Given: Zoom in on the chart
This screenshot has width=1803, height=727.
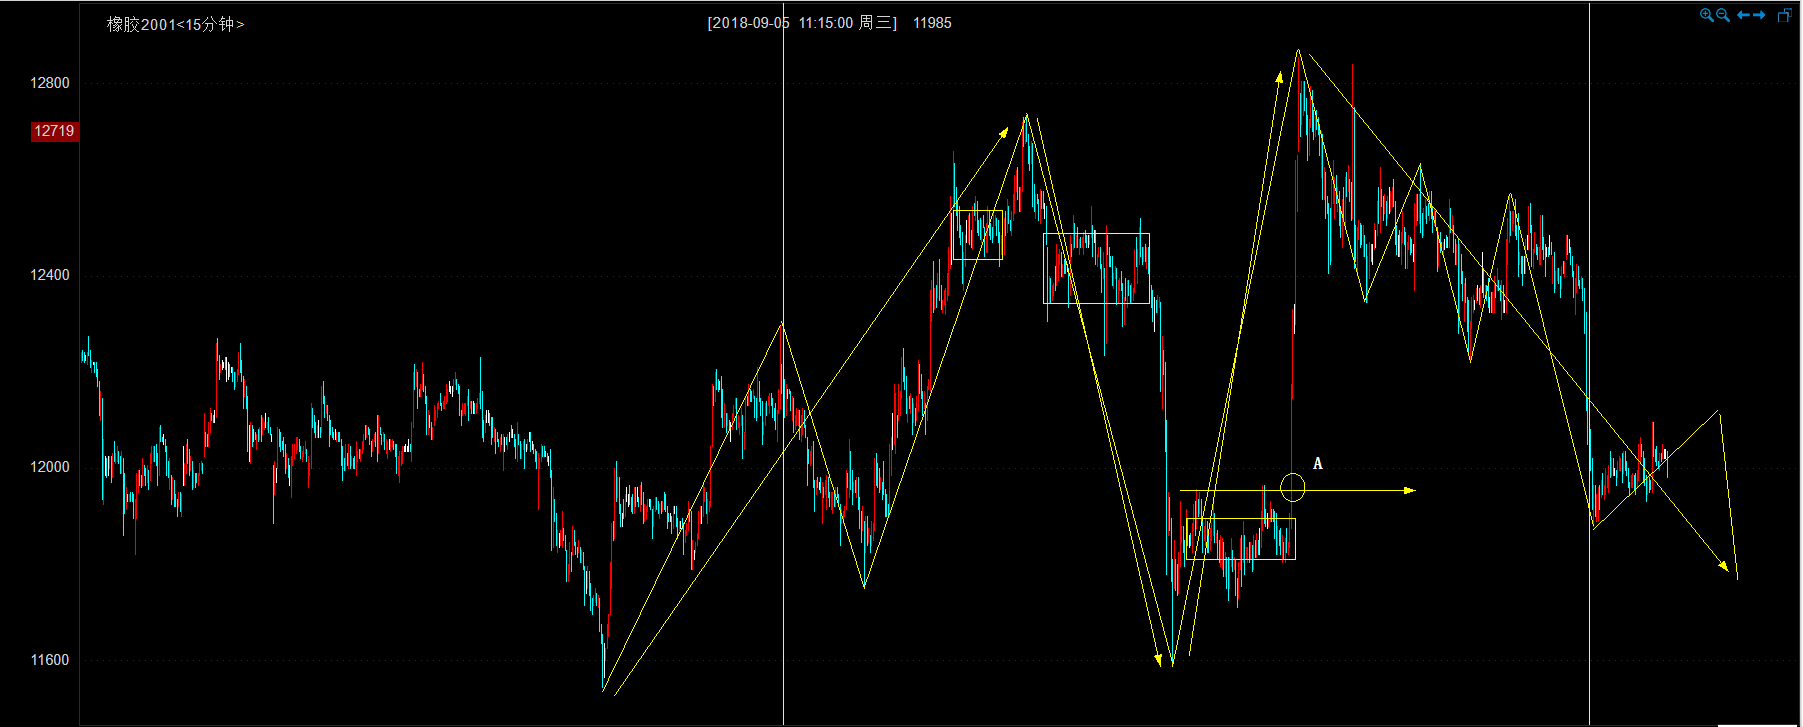Looking at the screenshot, I should [x=1707, y=15].
